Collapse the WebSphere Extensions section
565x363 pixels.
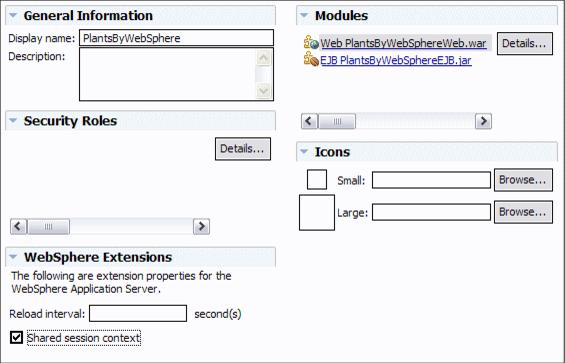13,257
